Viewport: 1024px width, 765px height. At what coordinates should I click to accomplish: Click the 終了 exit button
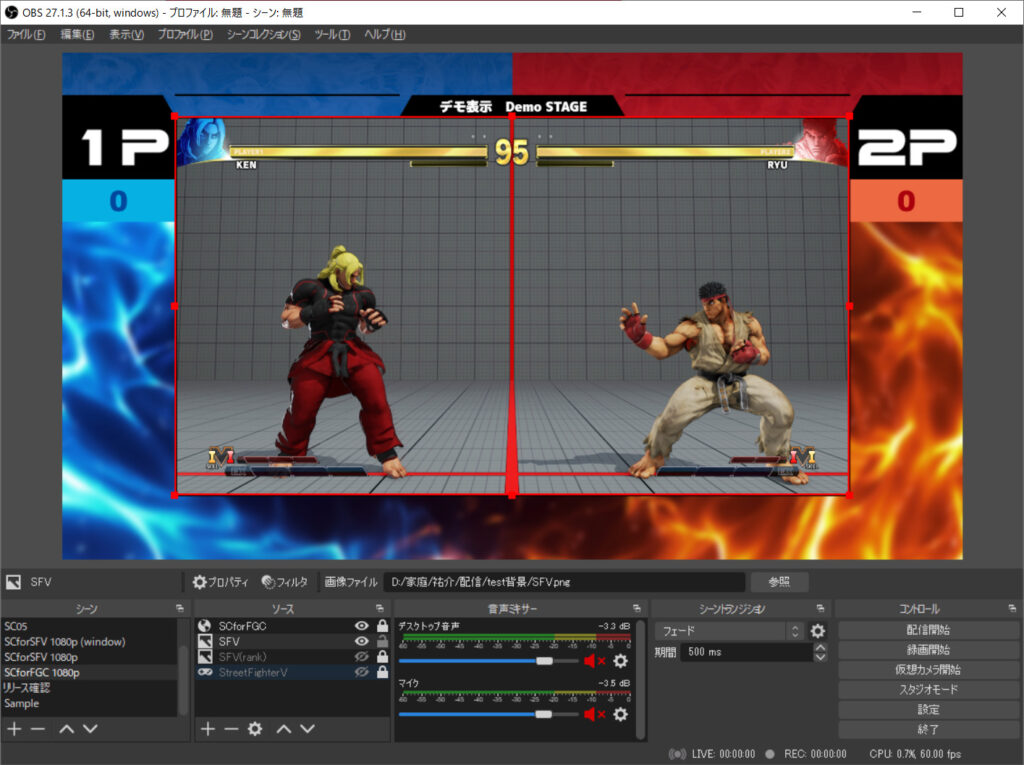(x=928, y=729)
